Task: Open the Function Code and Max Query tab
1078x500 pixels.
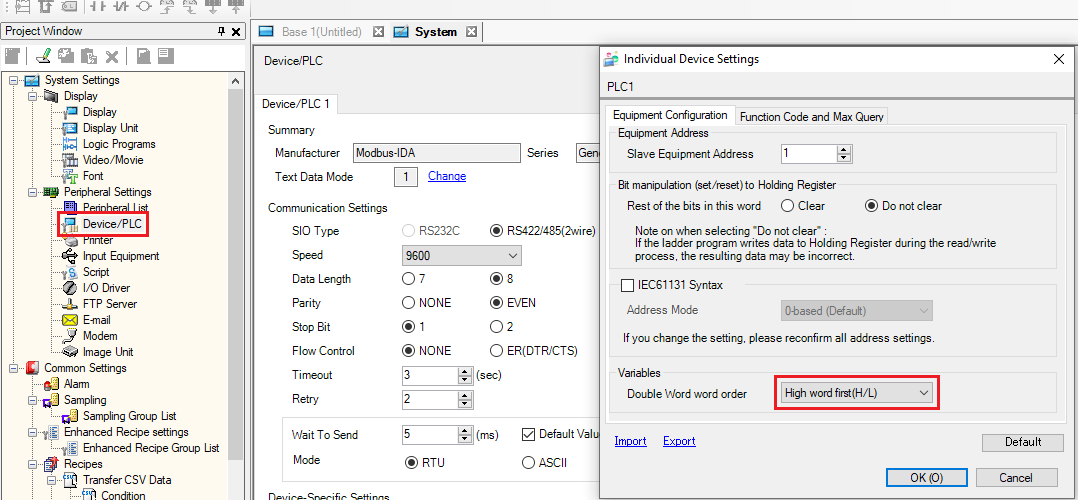Action: click(811, 117)
